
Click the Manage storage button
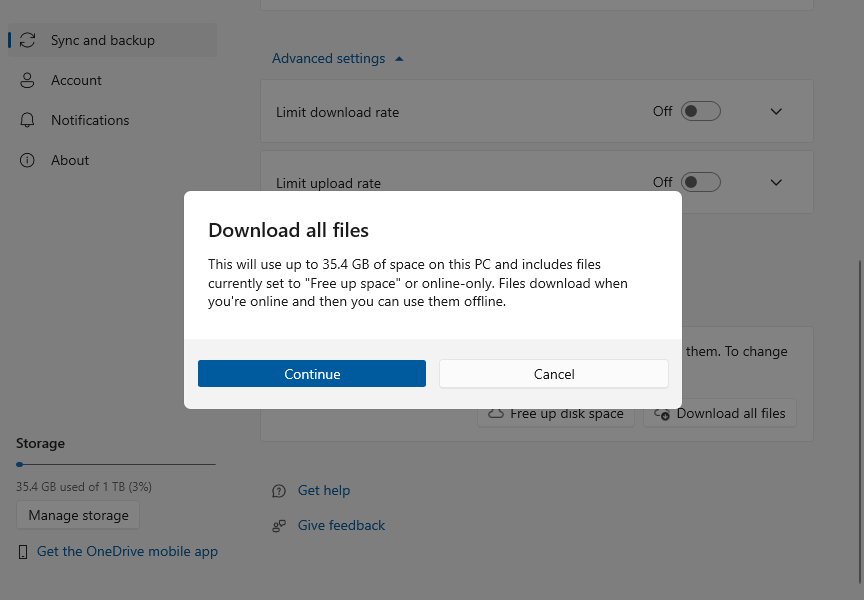click(x=78, y=515)
